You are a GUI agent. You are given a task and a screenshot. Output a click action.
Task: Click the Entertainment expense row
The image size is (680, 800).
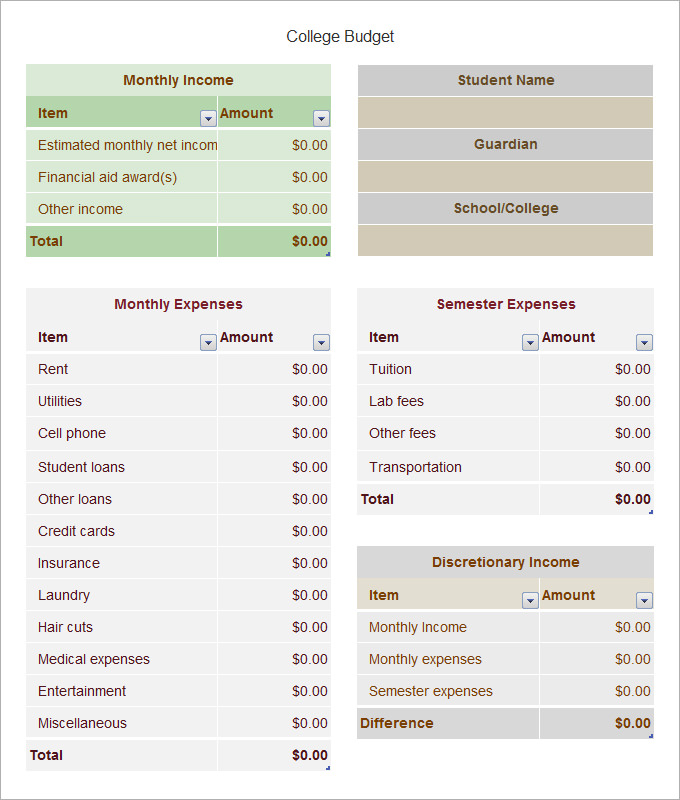(82, 691)
